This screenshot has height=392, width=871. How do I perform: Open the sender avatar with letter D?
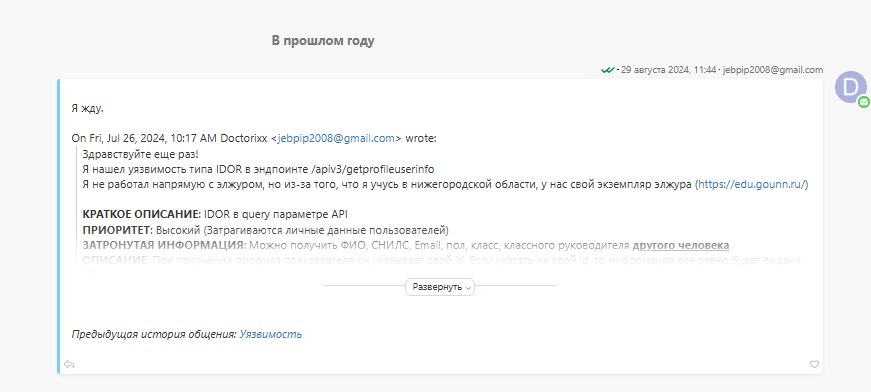850,87
